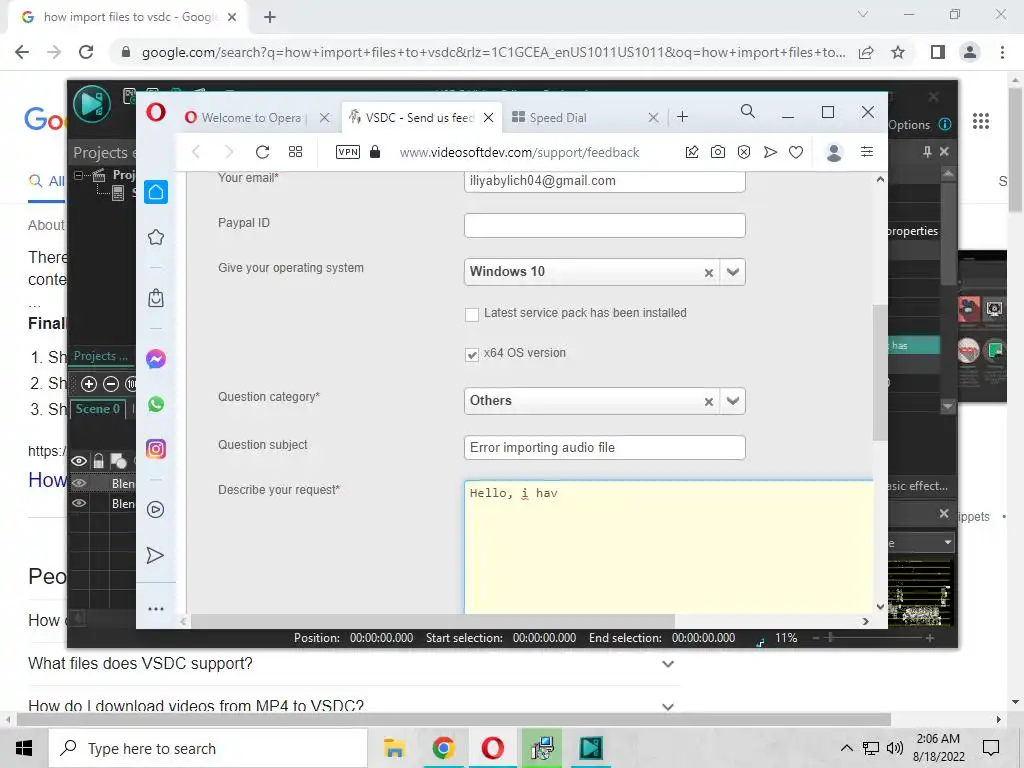Open the Question category dropdown arrow

(x=733, y=401)
